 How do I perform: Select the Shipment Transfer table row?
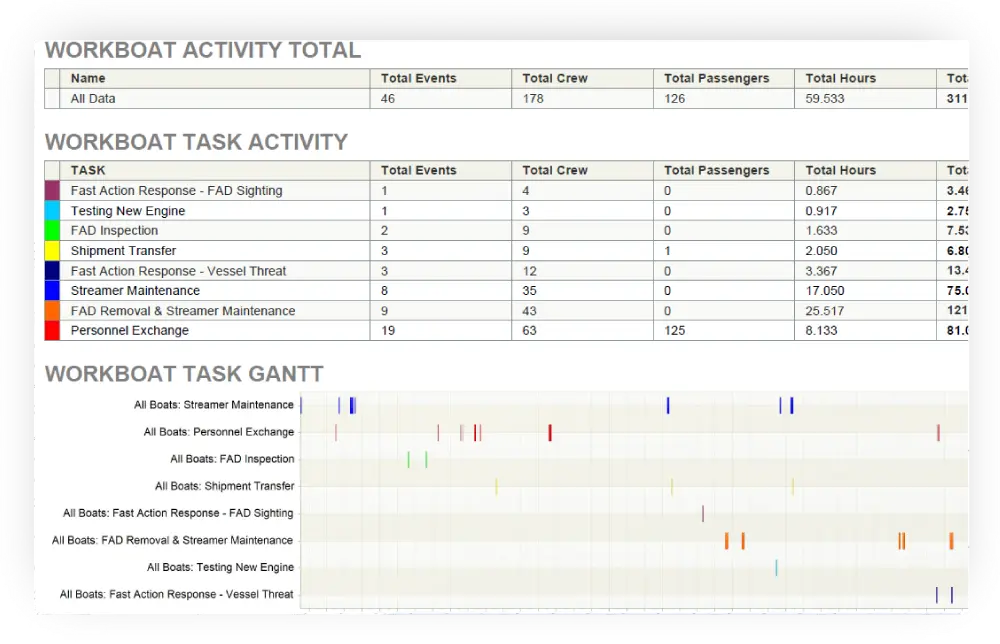click(506, 251)
